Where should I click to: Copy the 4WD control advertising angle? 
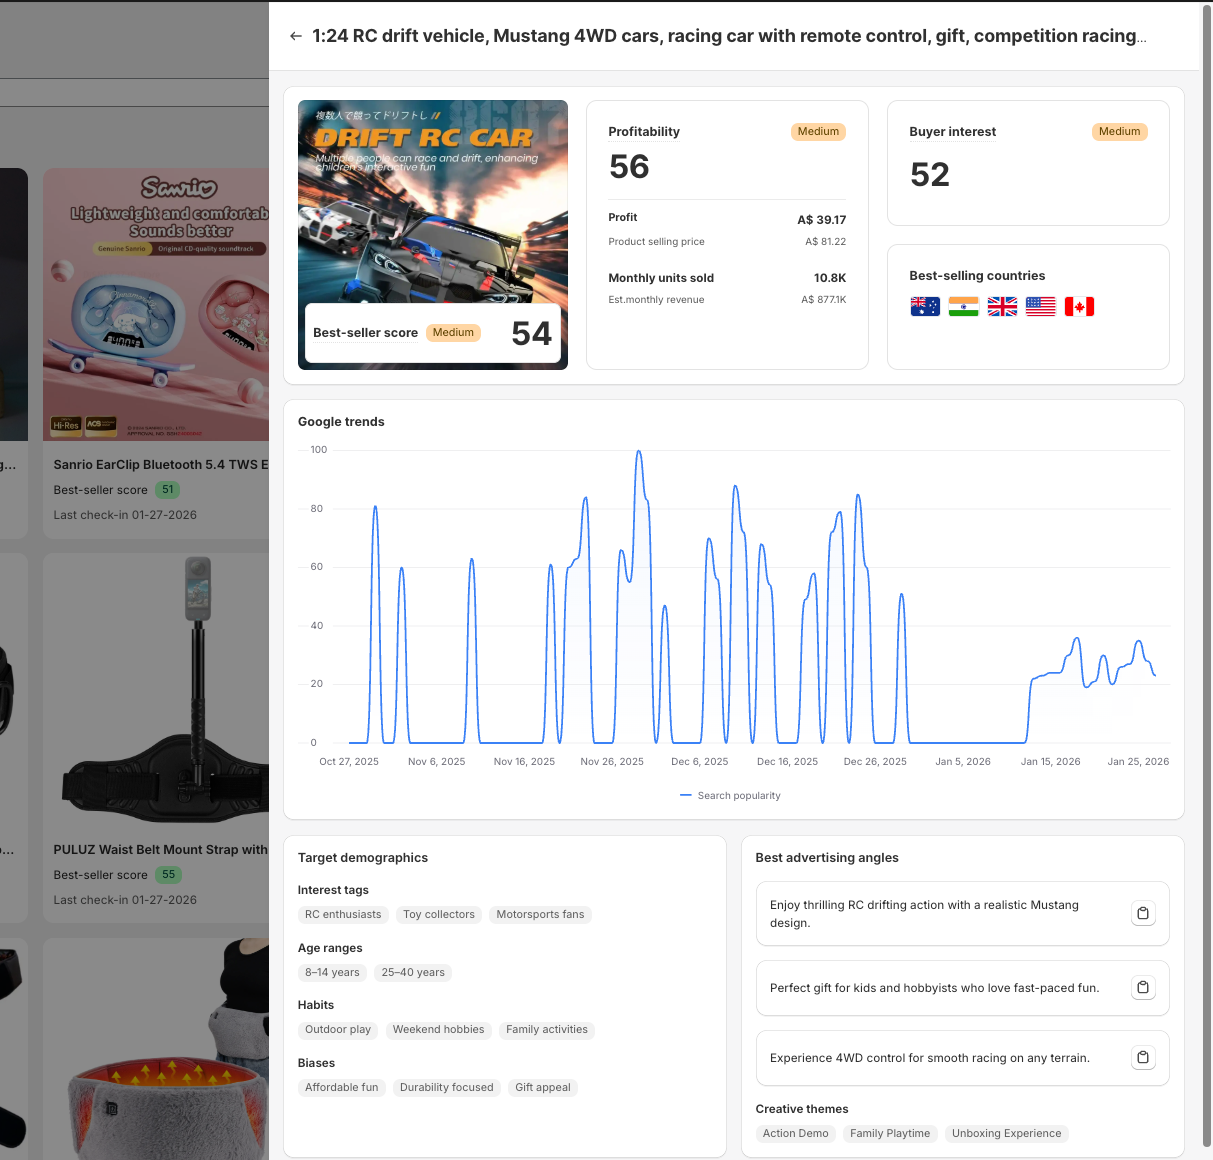coord(1143,1058)
